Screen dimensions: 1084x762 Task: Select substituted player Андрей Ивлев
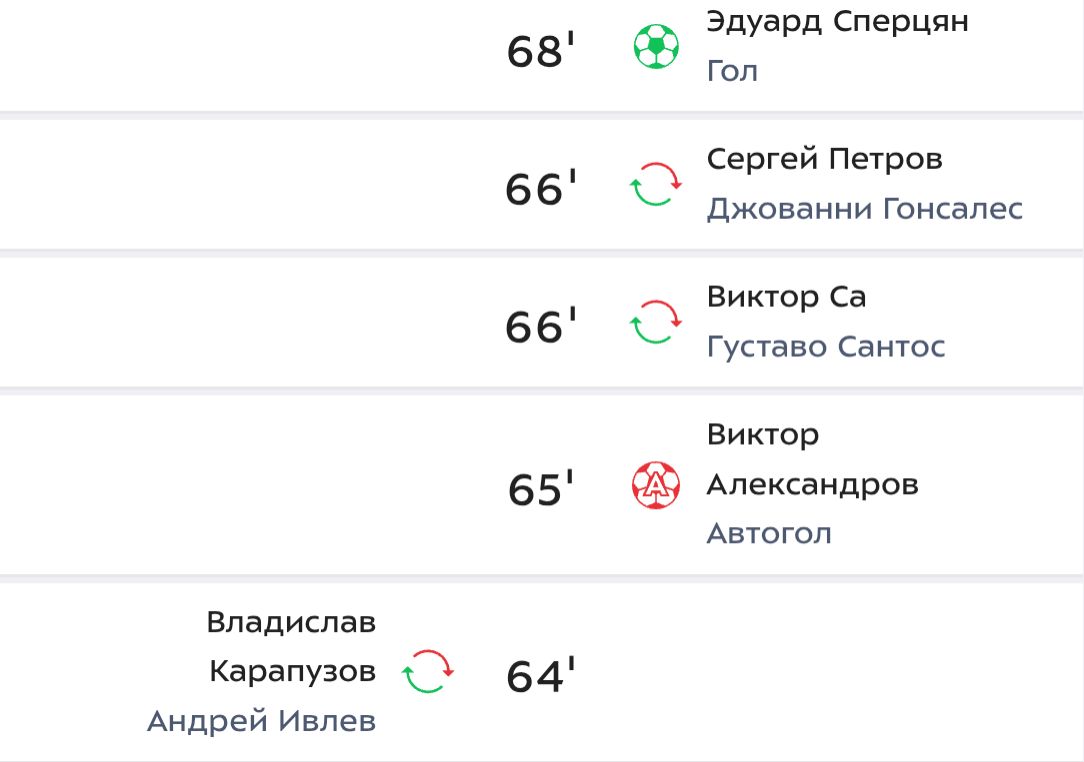click(x=261, y=721)
